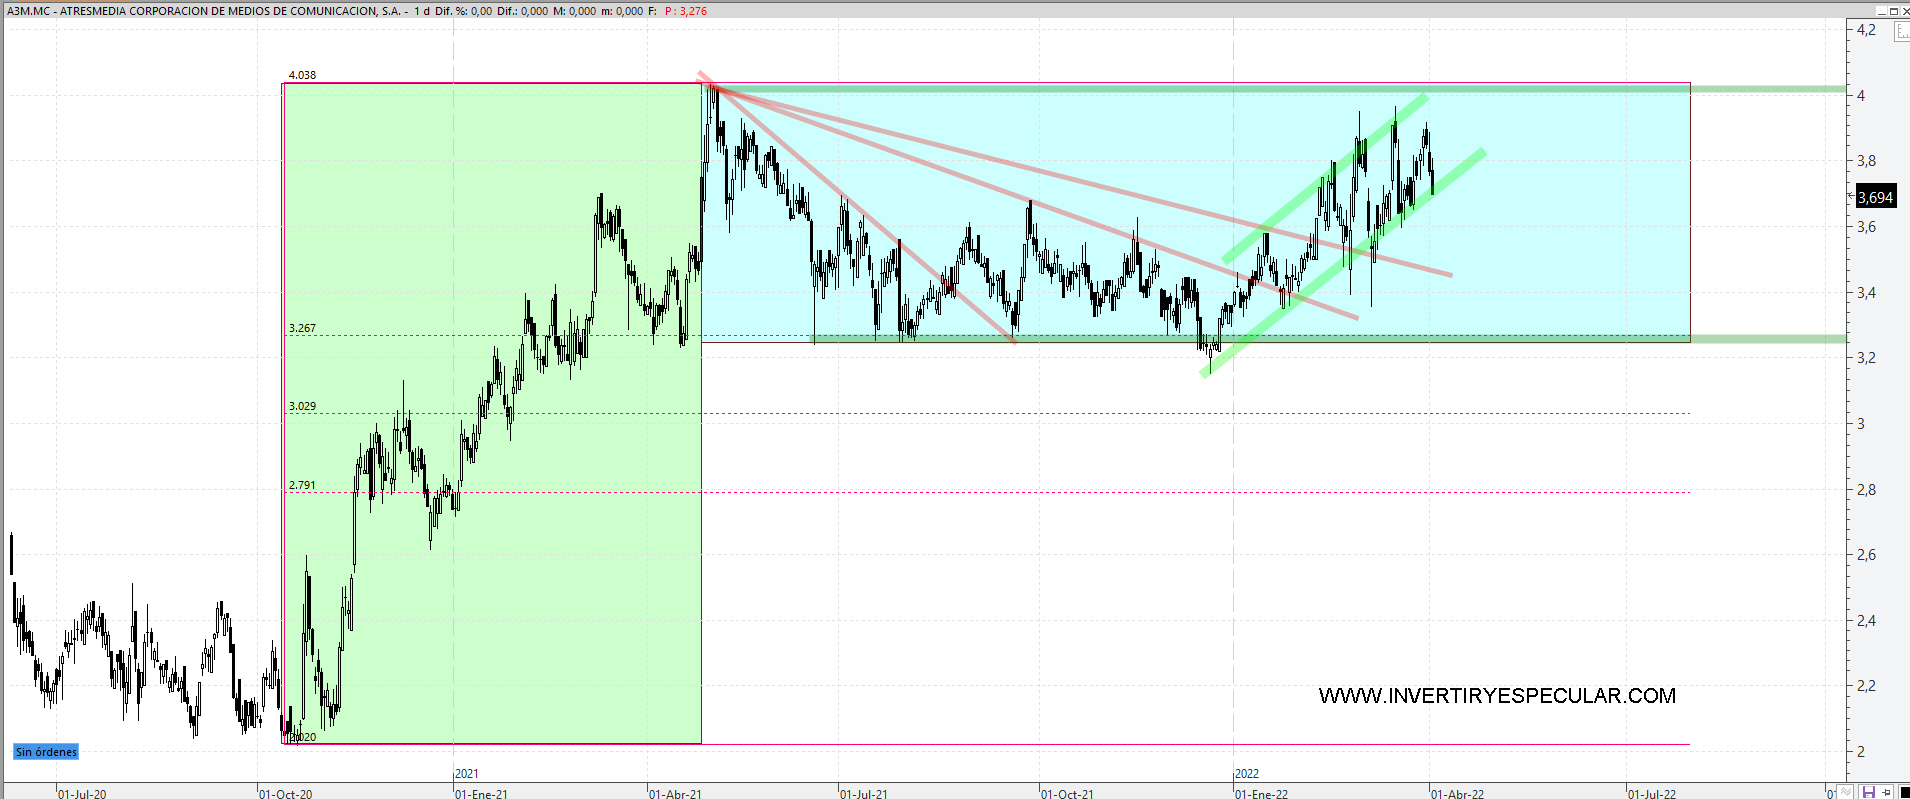Click the 01-Abr-21 date on time axis
The image size is (1910, 799).
coord(675,794)
